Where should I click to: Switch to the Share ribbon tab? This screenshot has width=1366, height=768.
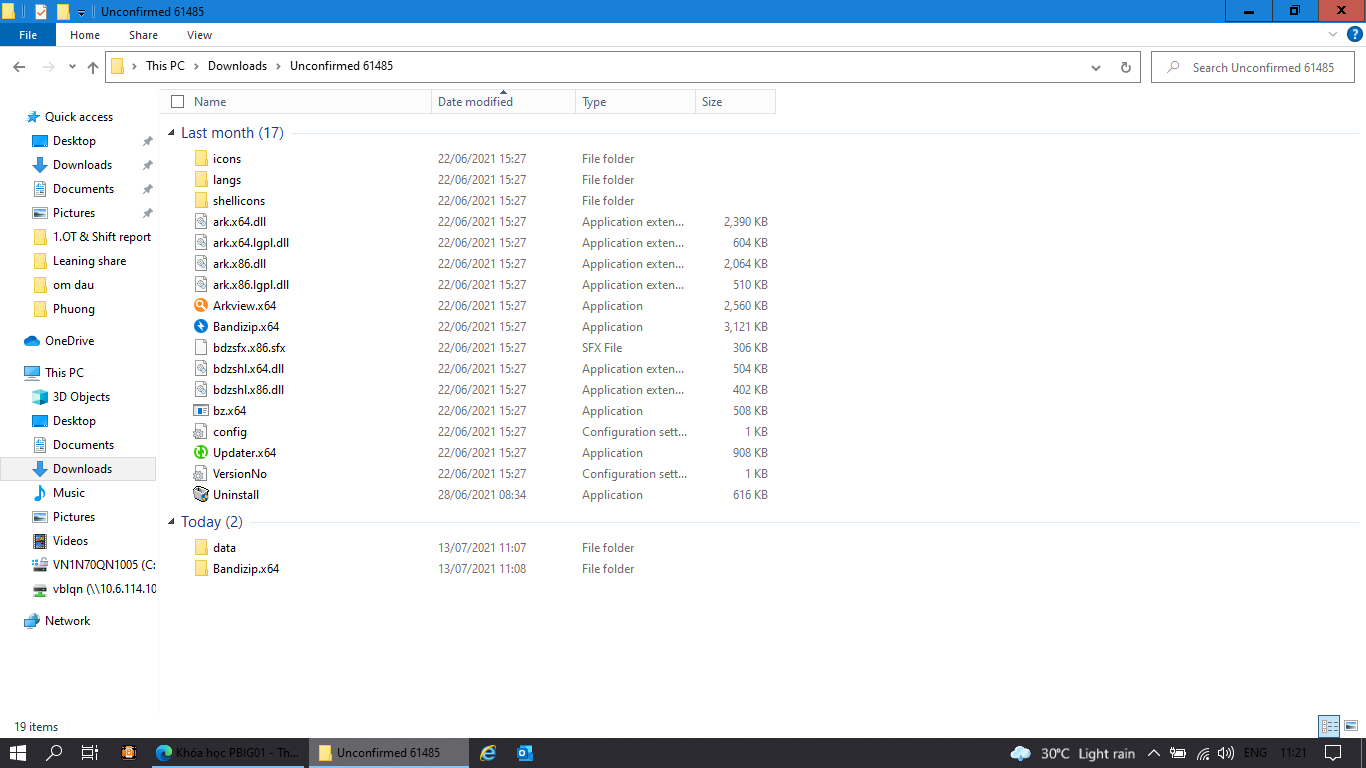143,35
